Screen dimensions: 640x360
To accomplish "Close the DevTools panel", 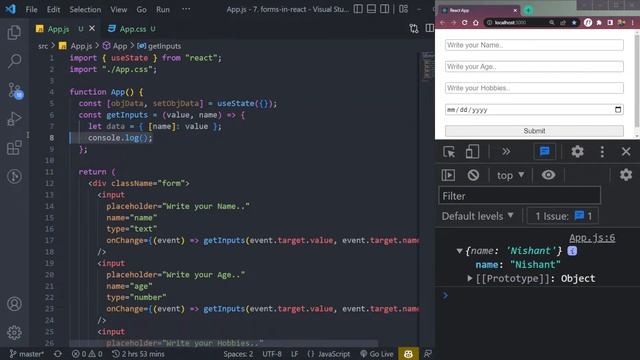I will (x=626, y=152).
